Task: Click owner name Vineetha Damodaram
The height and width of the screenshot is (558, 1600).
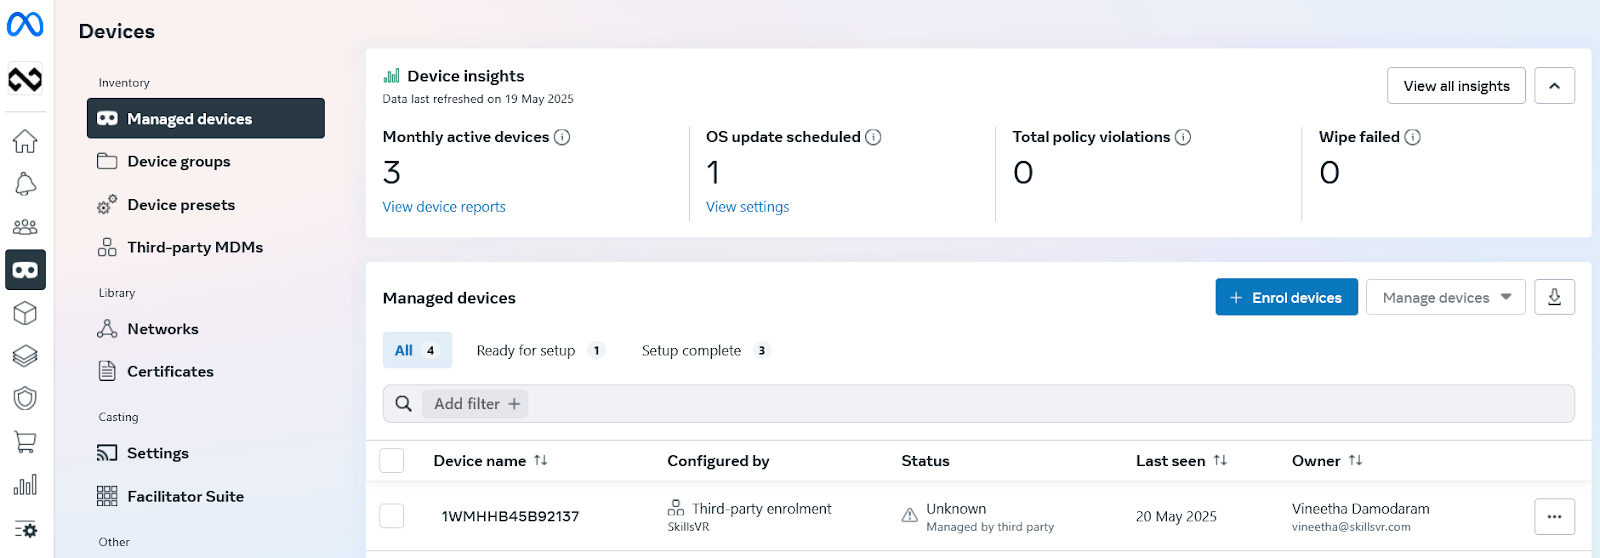Action: click(1360, 509)
